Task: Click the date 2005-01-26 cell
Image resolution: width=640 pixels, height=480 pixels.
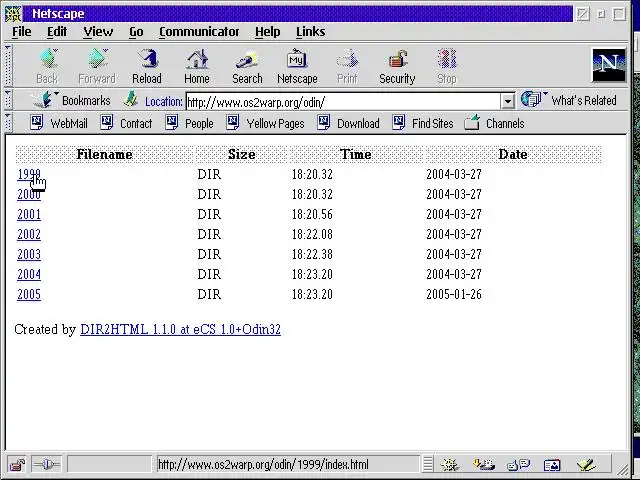Action: 454,294
